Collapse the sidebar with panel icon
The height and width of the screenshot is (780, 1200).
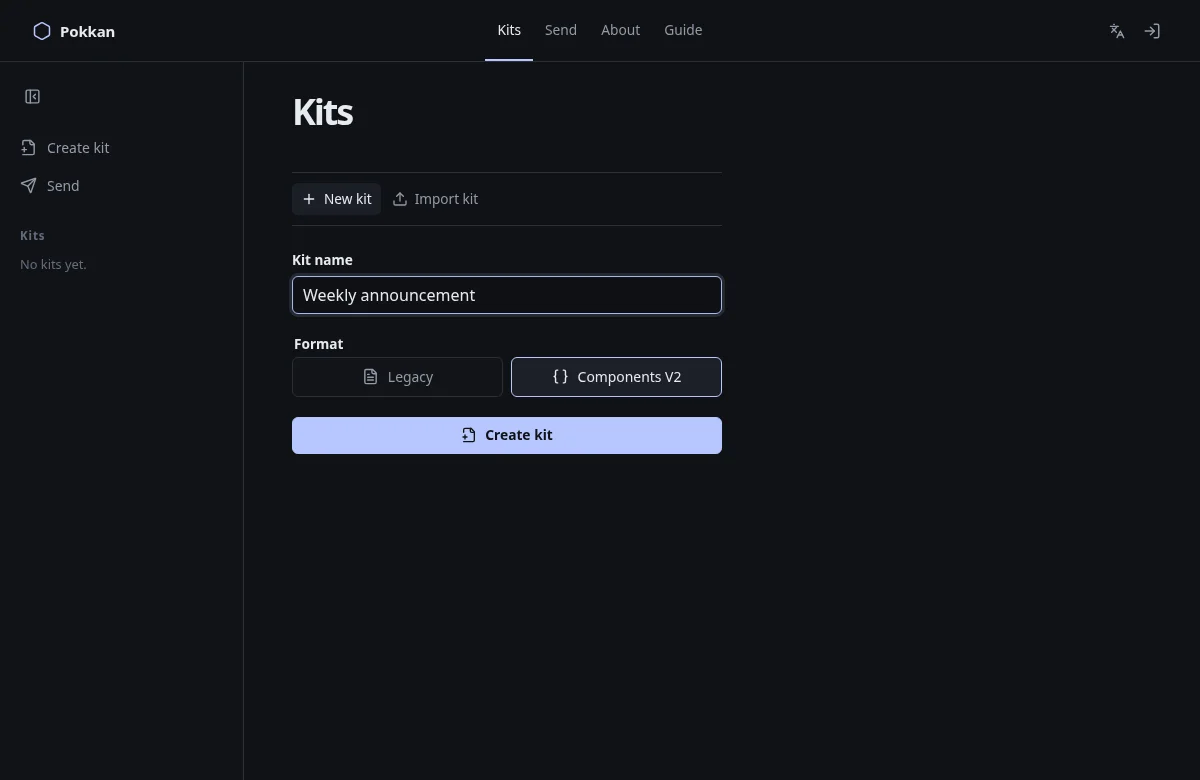33,97
